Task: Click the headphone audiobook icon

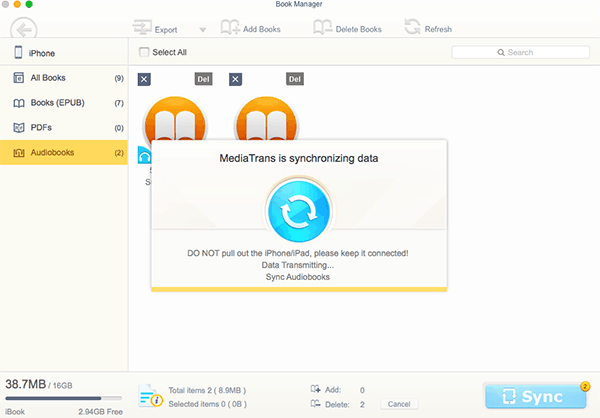Action: (144, 155)
